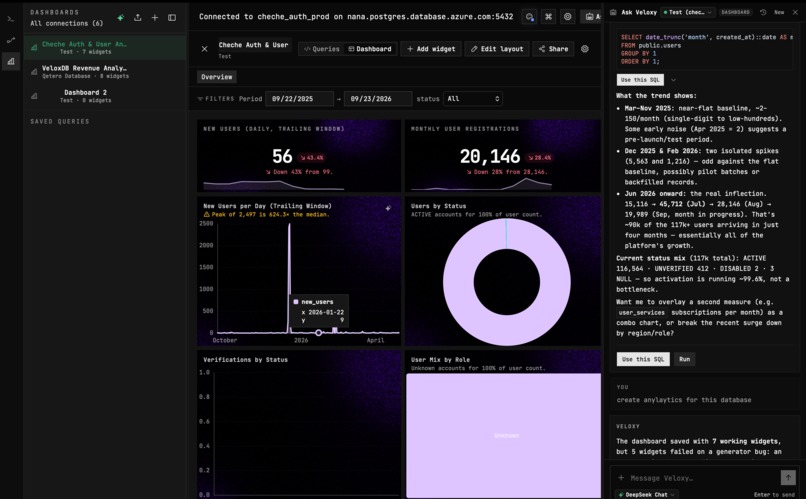Click the Filters funnel icon
Image resolution: width=806 pixels, height=499 pixels.
tap(200, 99)
